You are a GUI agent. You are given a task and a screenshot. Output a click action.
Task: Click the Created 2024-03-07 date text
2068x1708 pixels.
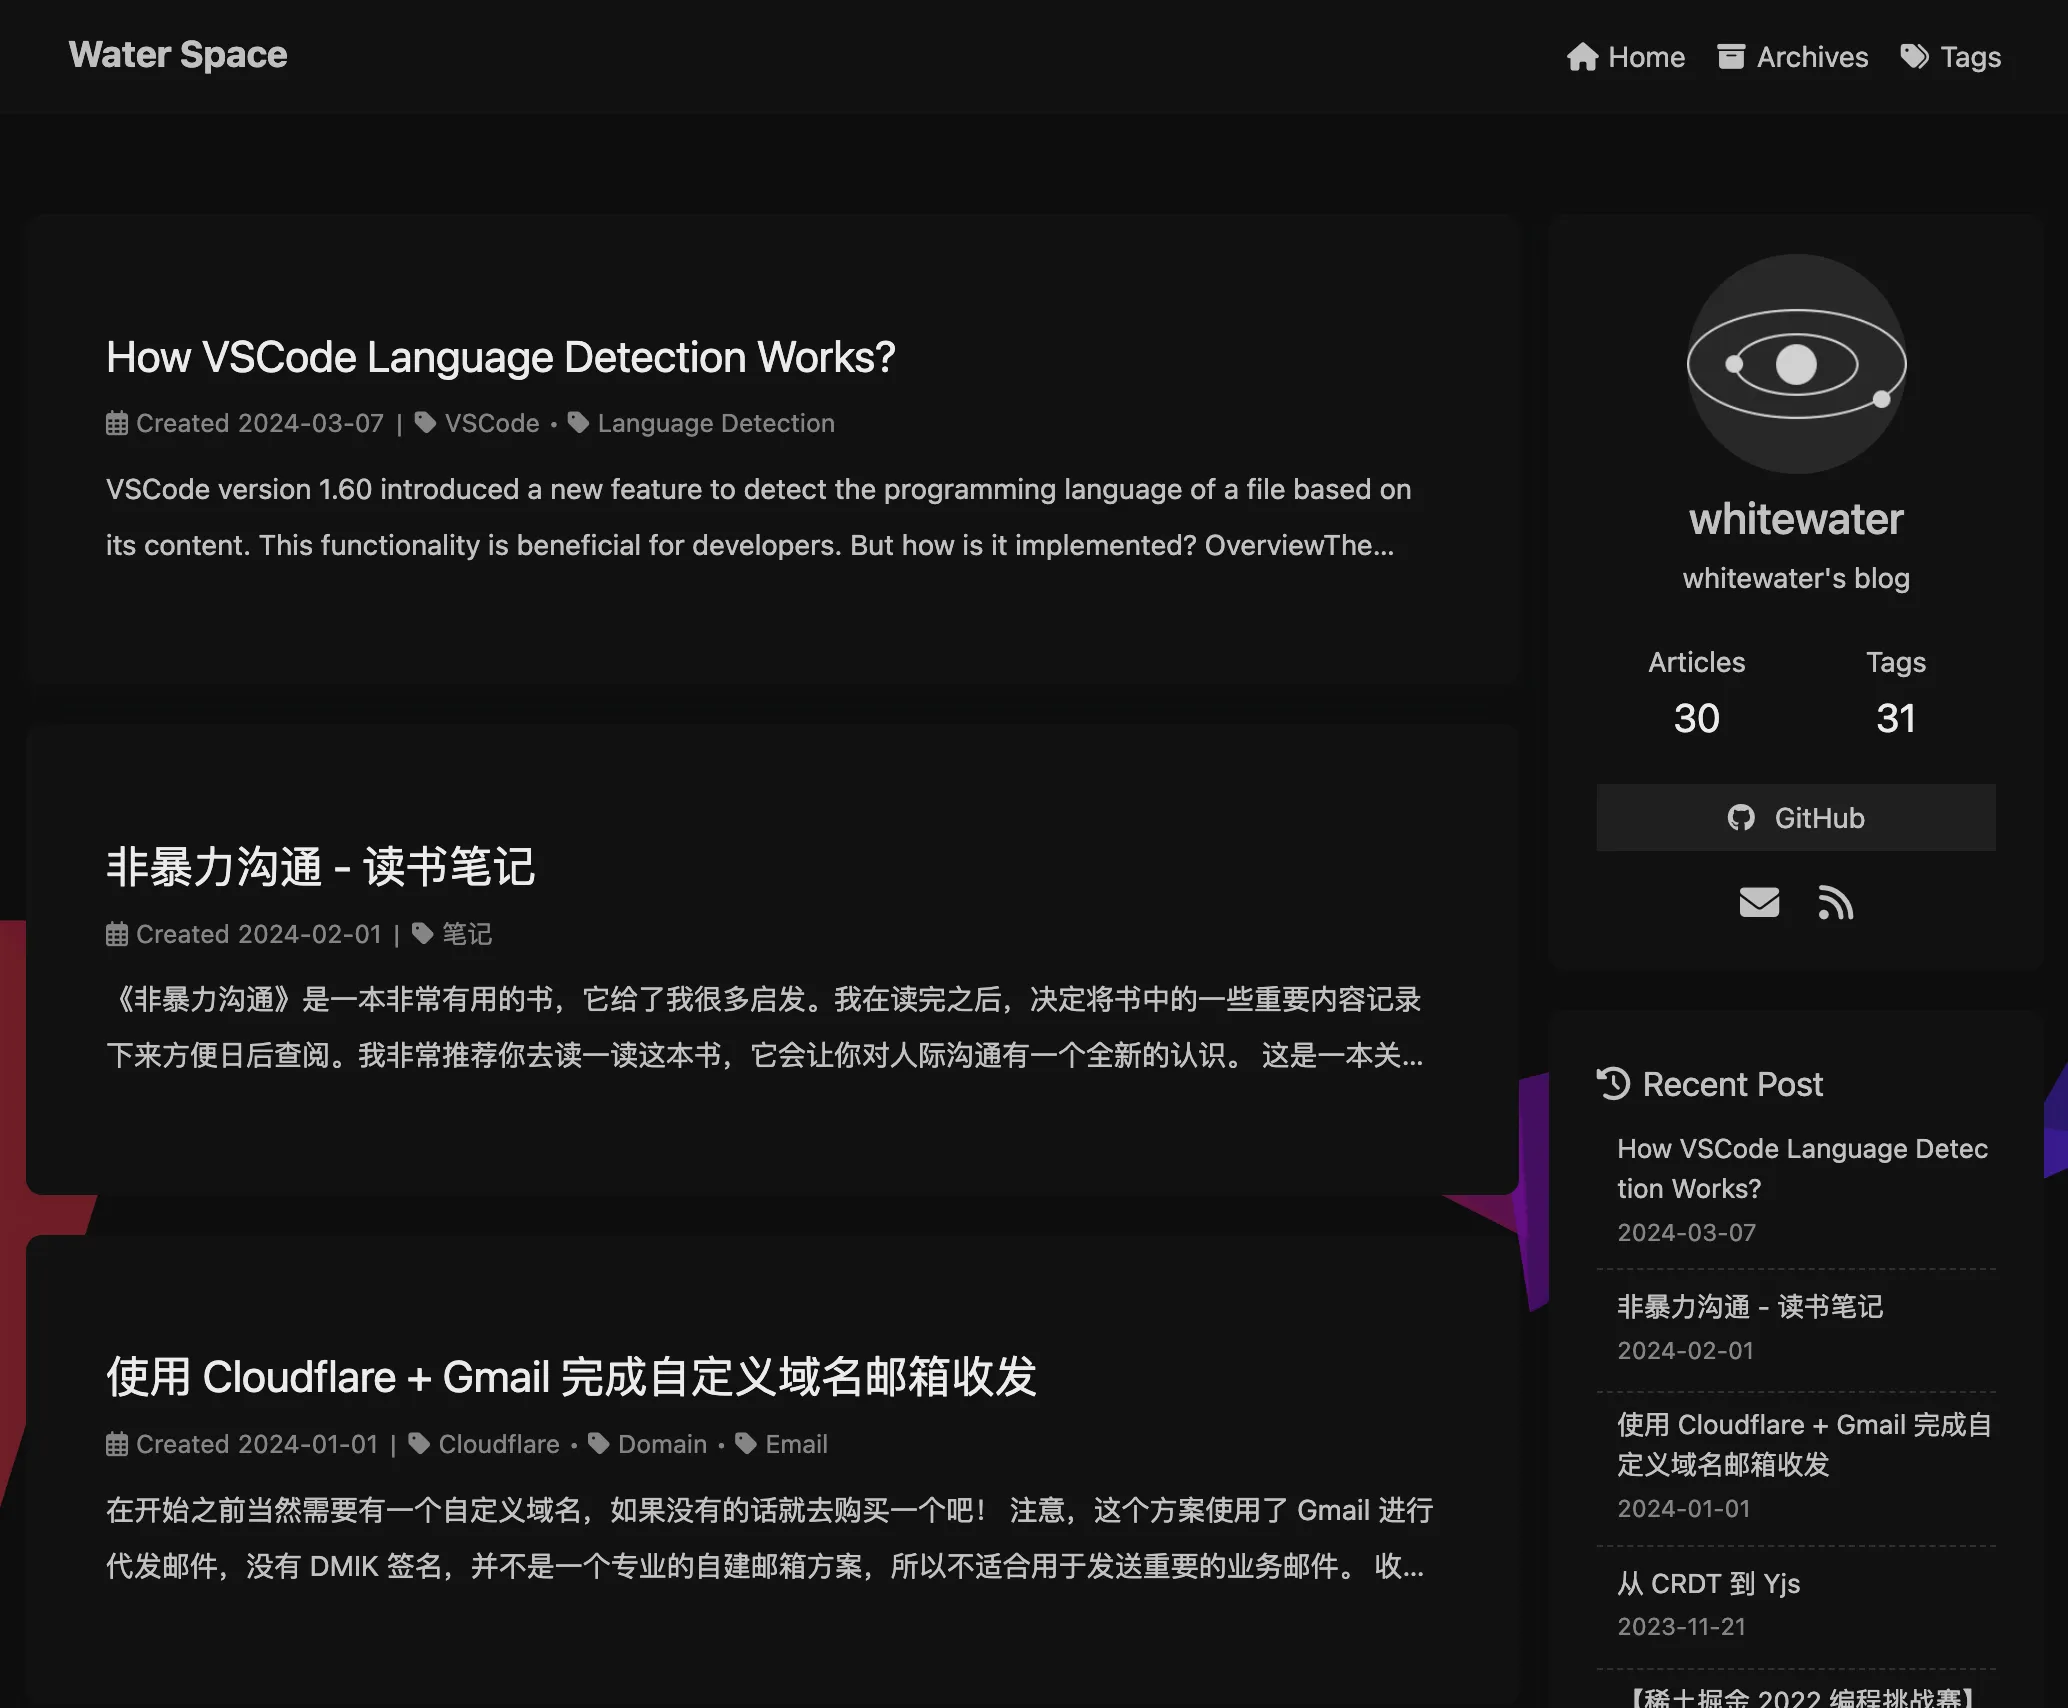point(260,423)
